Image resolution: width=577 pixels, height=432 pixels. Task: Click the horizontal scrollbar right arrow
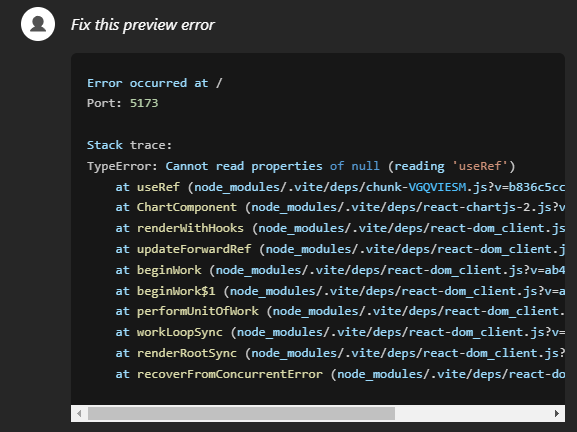[557, 414]
